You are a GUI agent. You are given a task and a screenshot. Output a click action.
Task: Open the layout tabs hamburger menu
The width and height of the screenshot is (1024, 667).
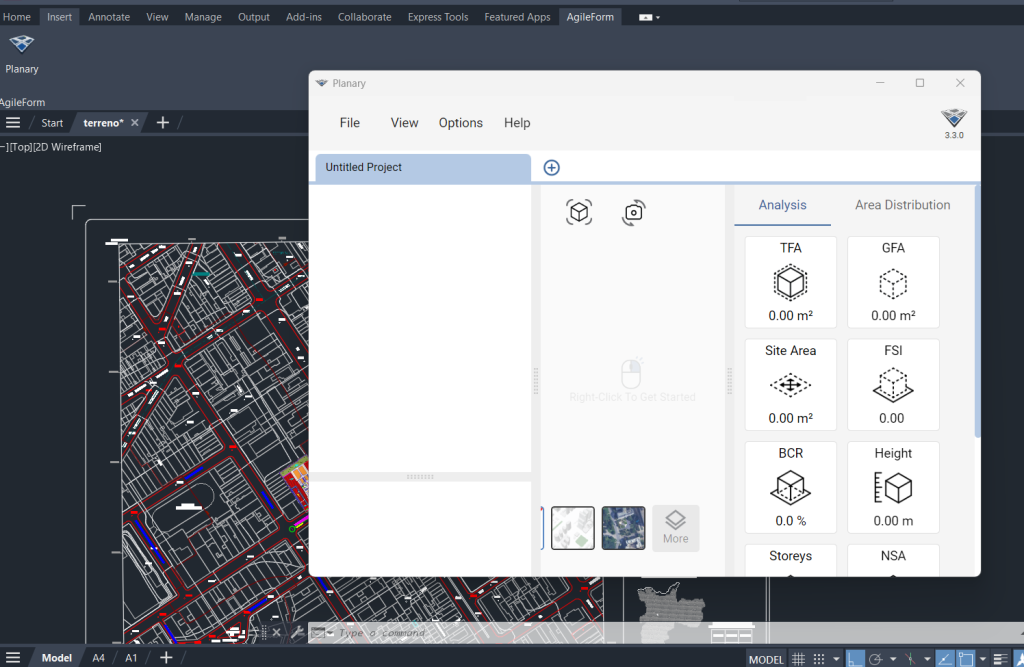[x=13, y=657]
